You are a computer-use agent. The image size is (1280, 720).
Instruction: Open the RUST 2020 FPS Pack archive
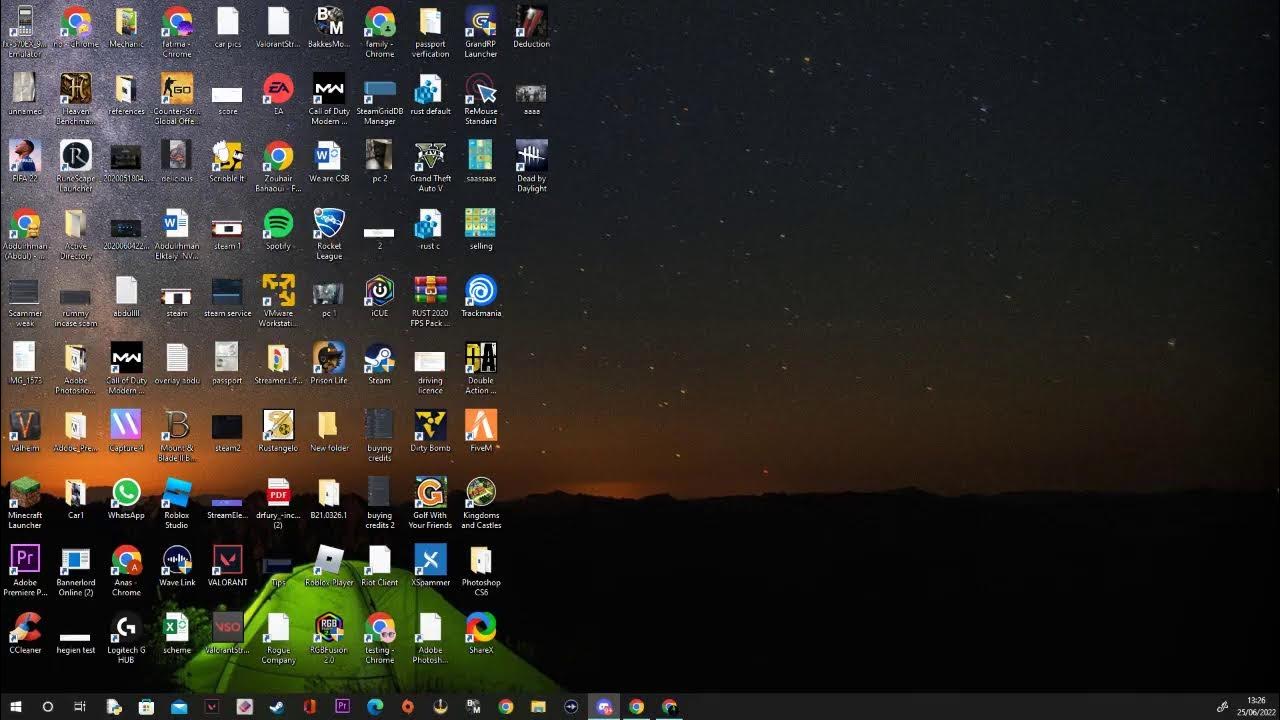point(430,301)
